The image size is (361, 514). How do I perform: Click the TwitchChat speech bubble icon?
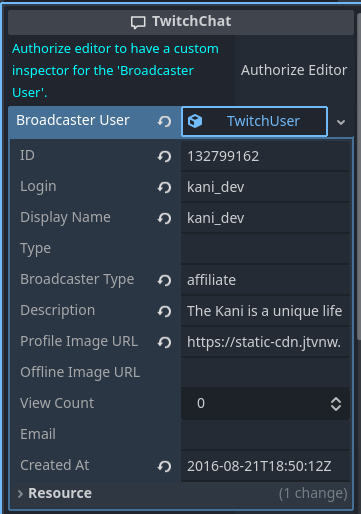tap(138, 22)
